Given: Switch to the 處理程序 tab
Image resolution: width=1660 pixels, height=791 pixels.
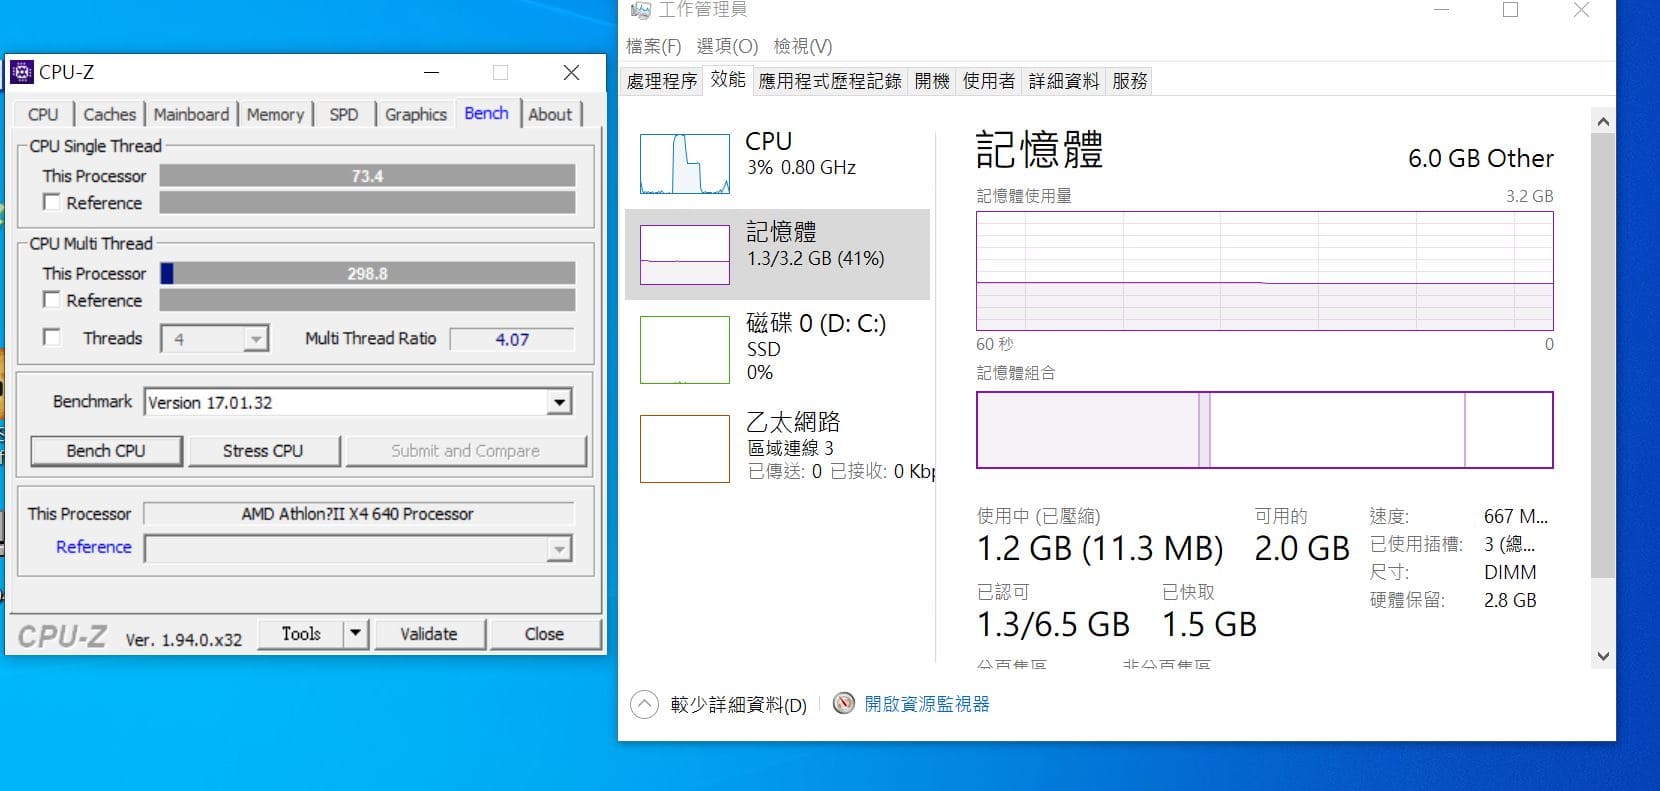Looking at the screenshot, I should pyautogui.click(x=662, y=81).
